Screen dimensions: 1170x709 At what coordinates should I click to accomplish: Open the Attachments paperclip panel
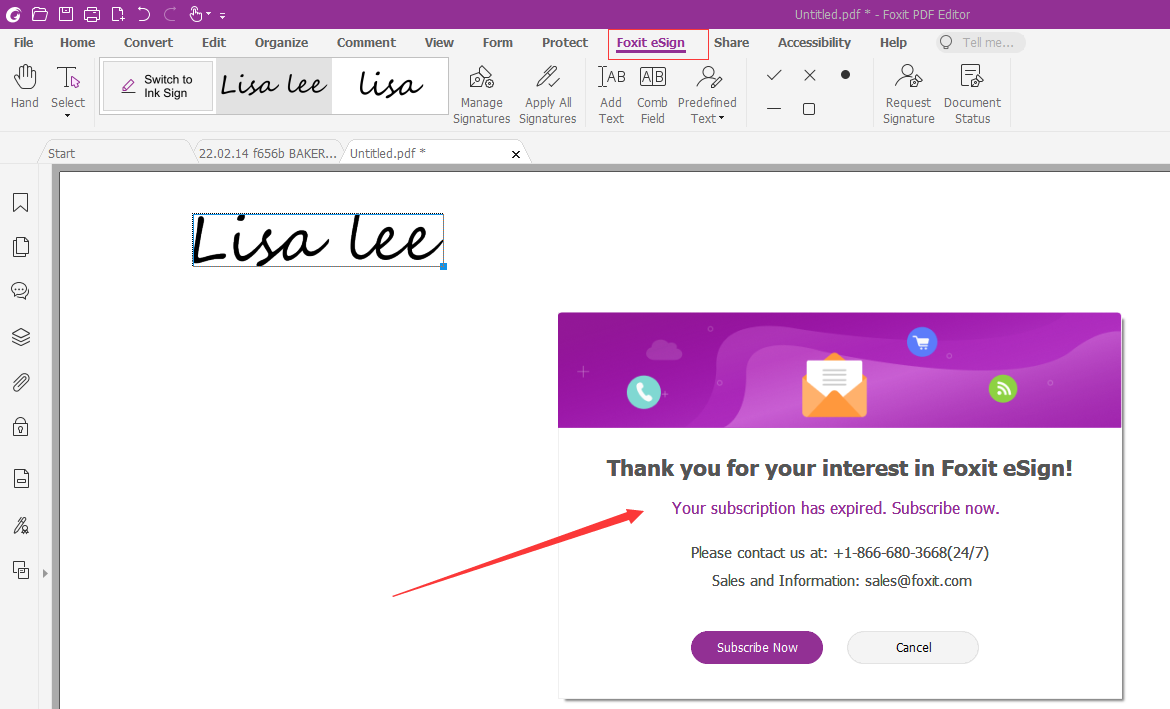click(21, 383)
